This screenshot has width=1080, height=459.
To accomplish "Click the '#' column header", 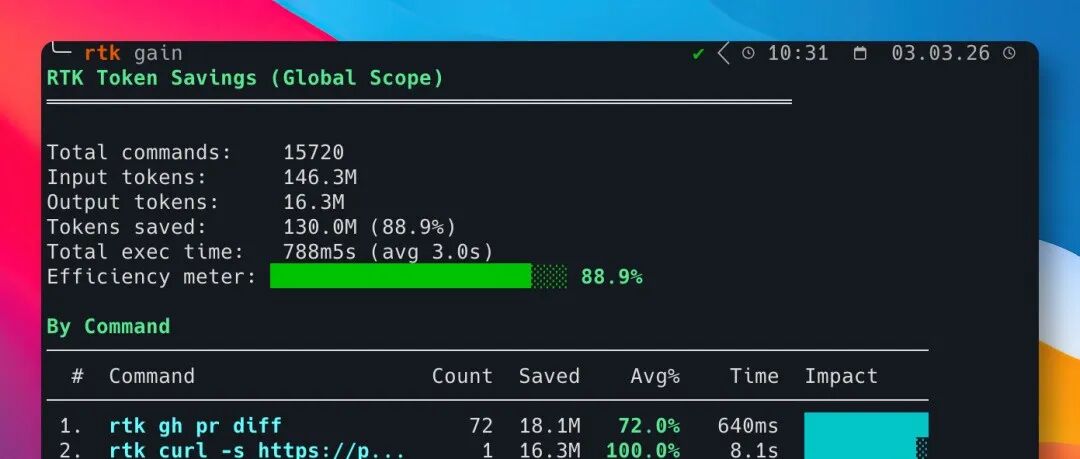I will pyautogui.click(x=78, y=376).
